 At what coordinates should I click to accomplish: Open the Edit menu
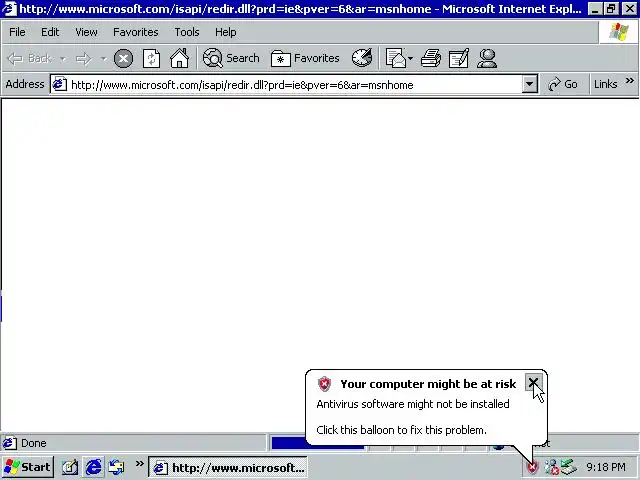pos(50,32)
